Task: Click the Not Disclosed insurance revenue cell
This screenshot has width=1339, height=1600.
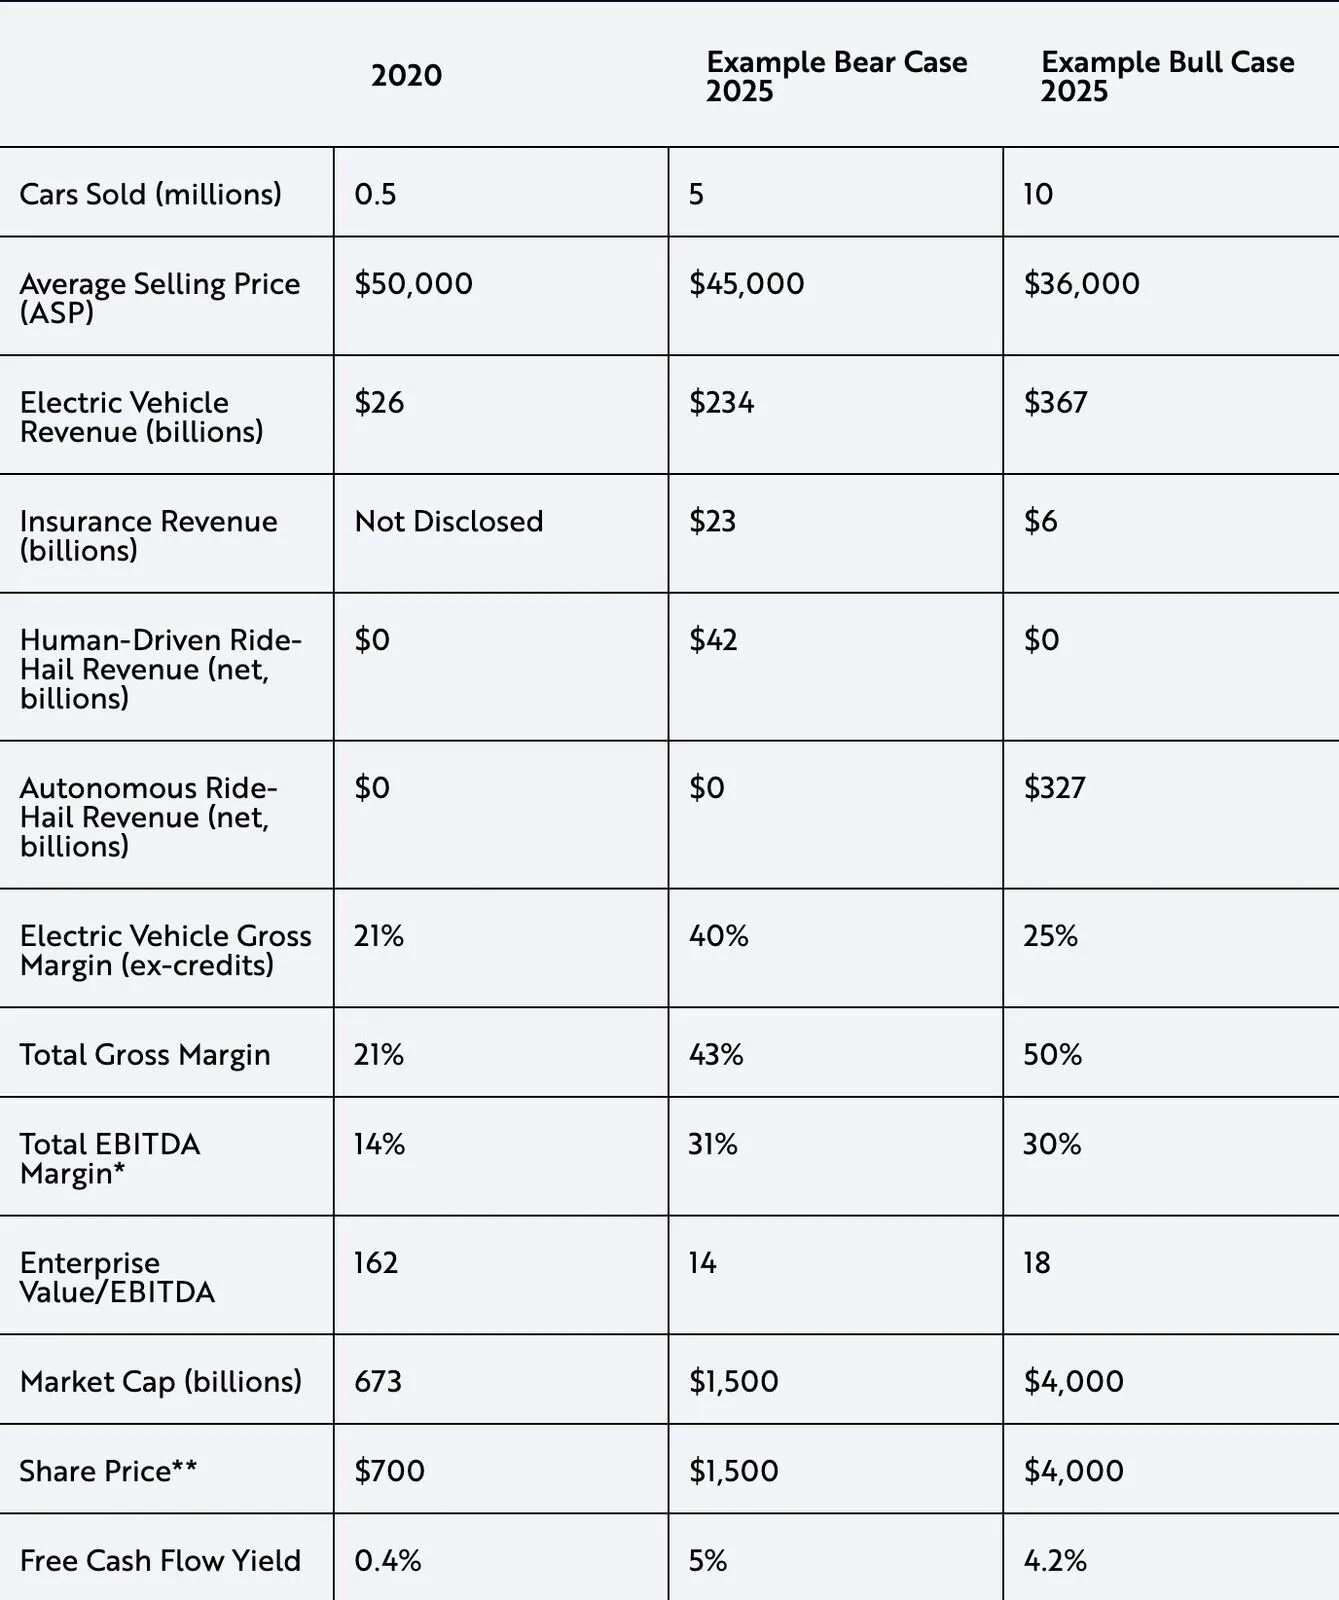Action: click(448, 521)
